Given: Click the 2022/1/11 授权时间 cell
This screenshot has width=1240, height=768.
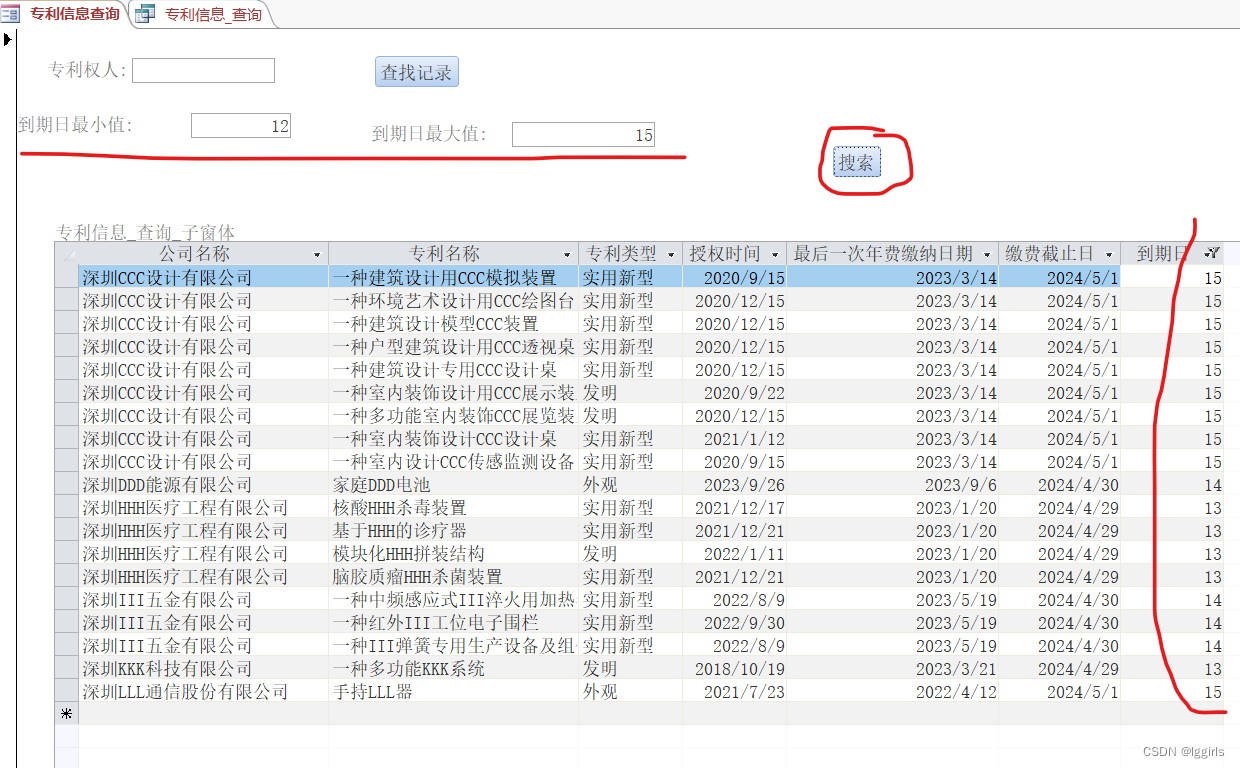Looking at the screenshot, I should click(735, 554).
